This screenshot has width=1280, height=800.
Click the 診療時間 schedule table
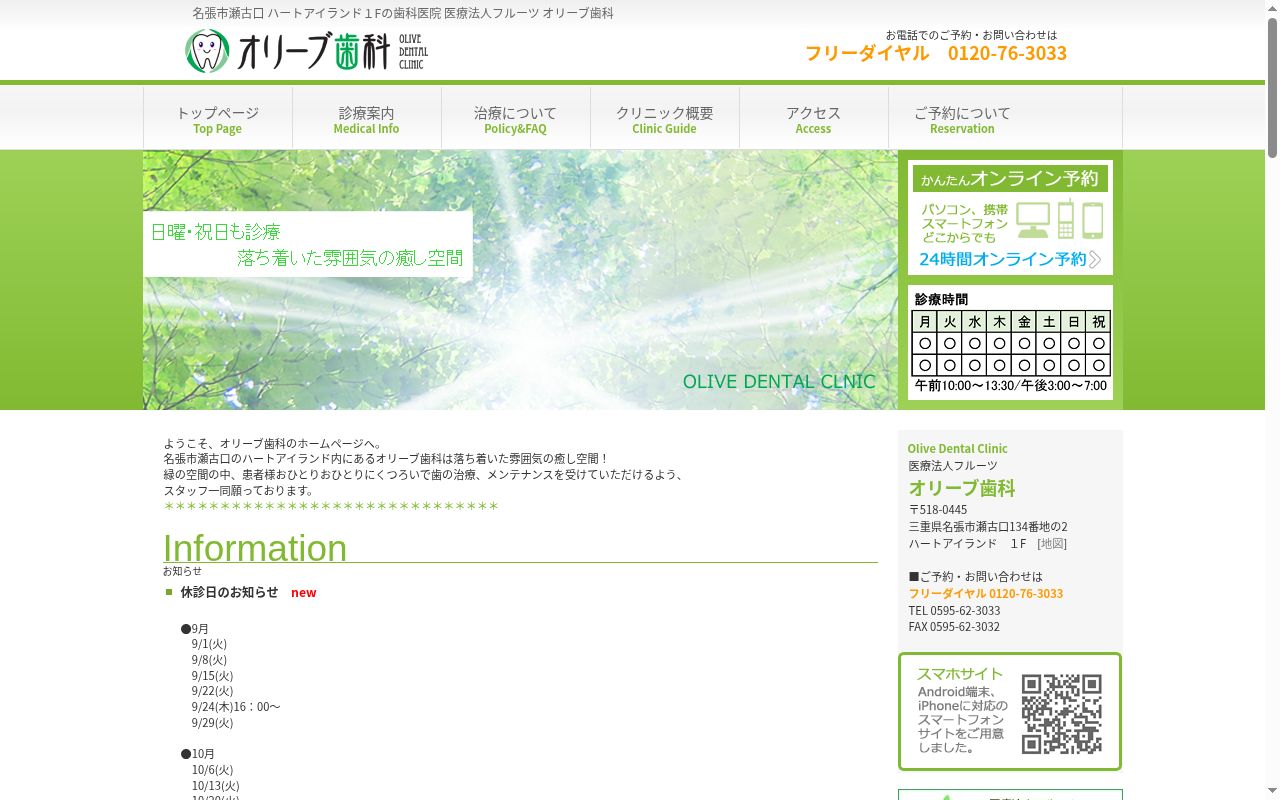1011,342
